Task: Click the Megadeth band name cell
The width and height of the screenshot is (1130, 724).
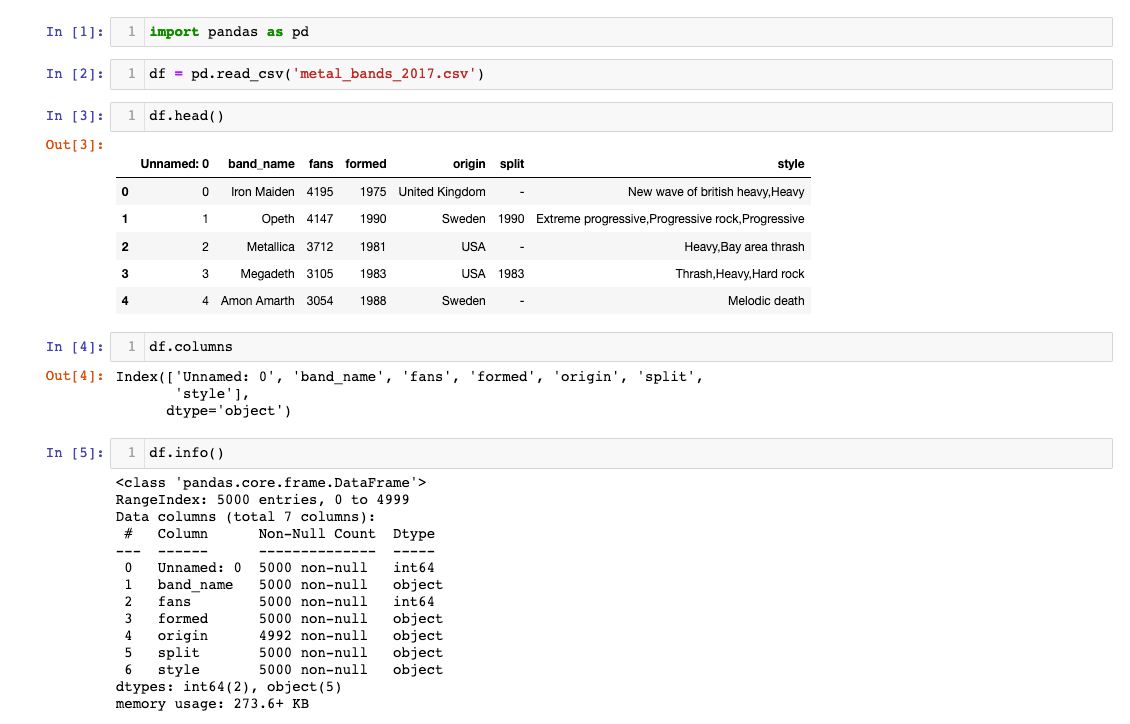Action: coord(269,273)
